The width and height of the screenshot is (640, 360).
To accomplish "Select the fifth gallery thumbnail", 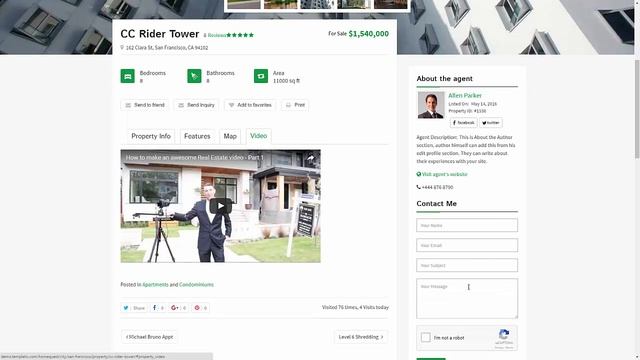I will (391, 4).
